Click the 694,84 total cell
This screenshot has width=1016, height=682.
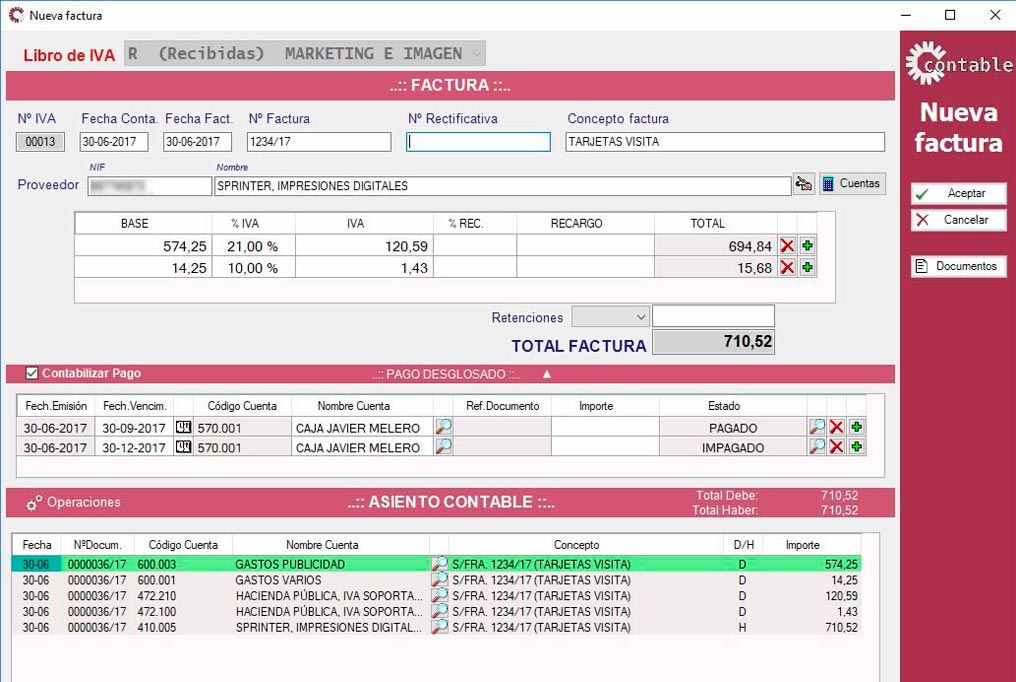tap(716, 246)
